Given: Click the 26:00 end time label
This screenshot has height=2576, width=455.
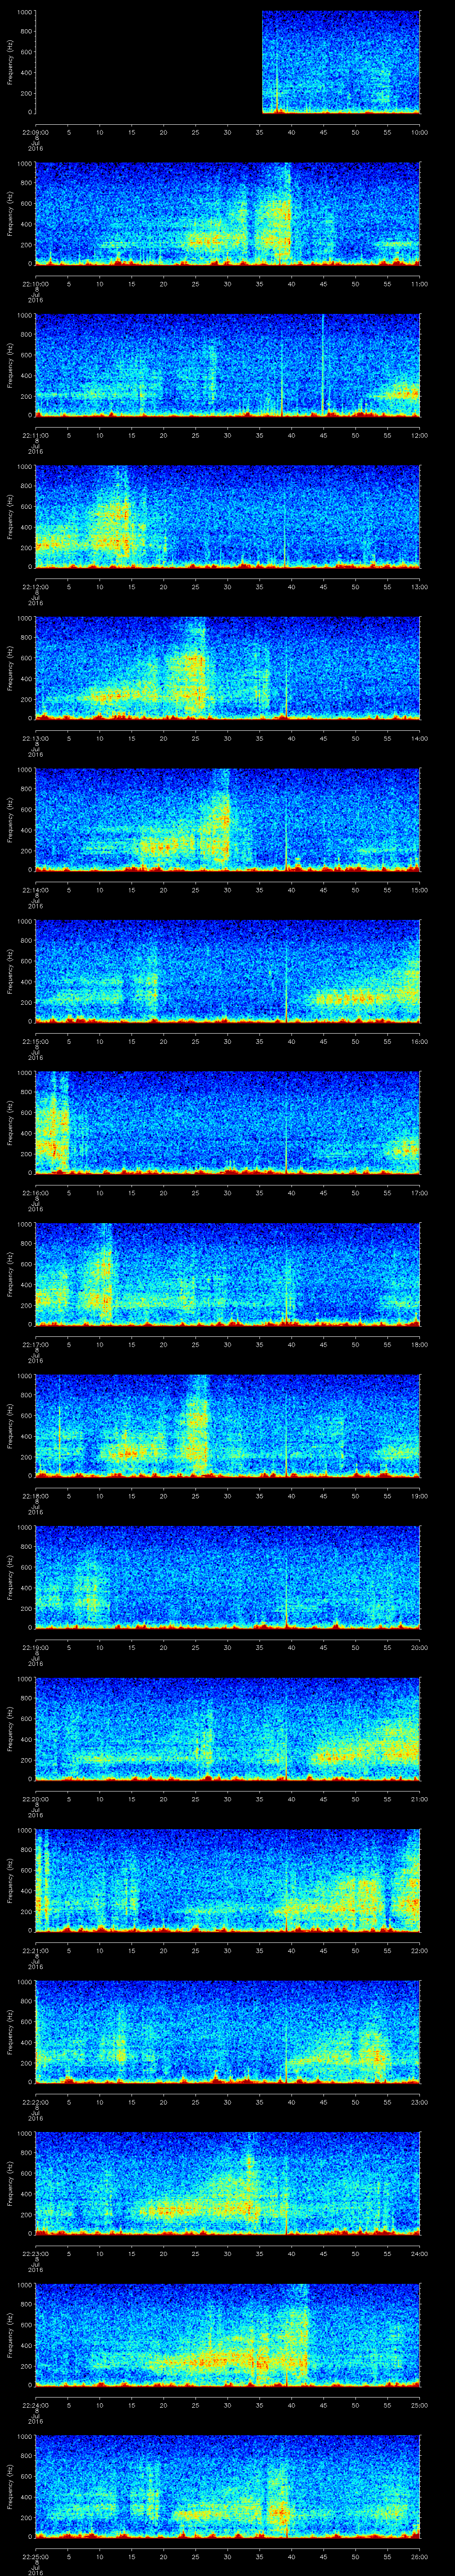Looking at the screenshot, I should 419,2556.
